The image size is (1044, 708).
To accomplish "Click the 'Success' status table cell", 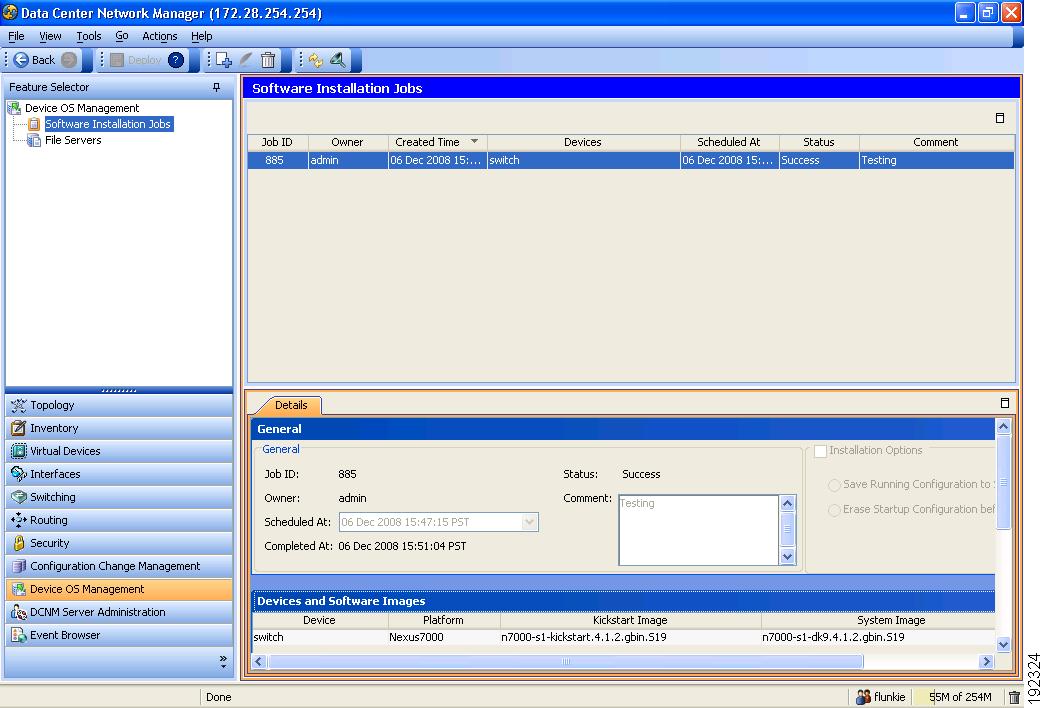I will pos(819,161).
